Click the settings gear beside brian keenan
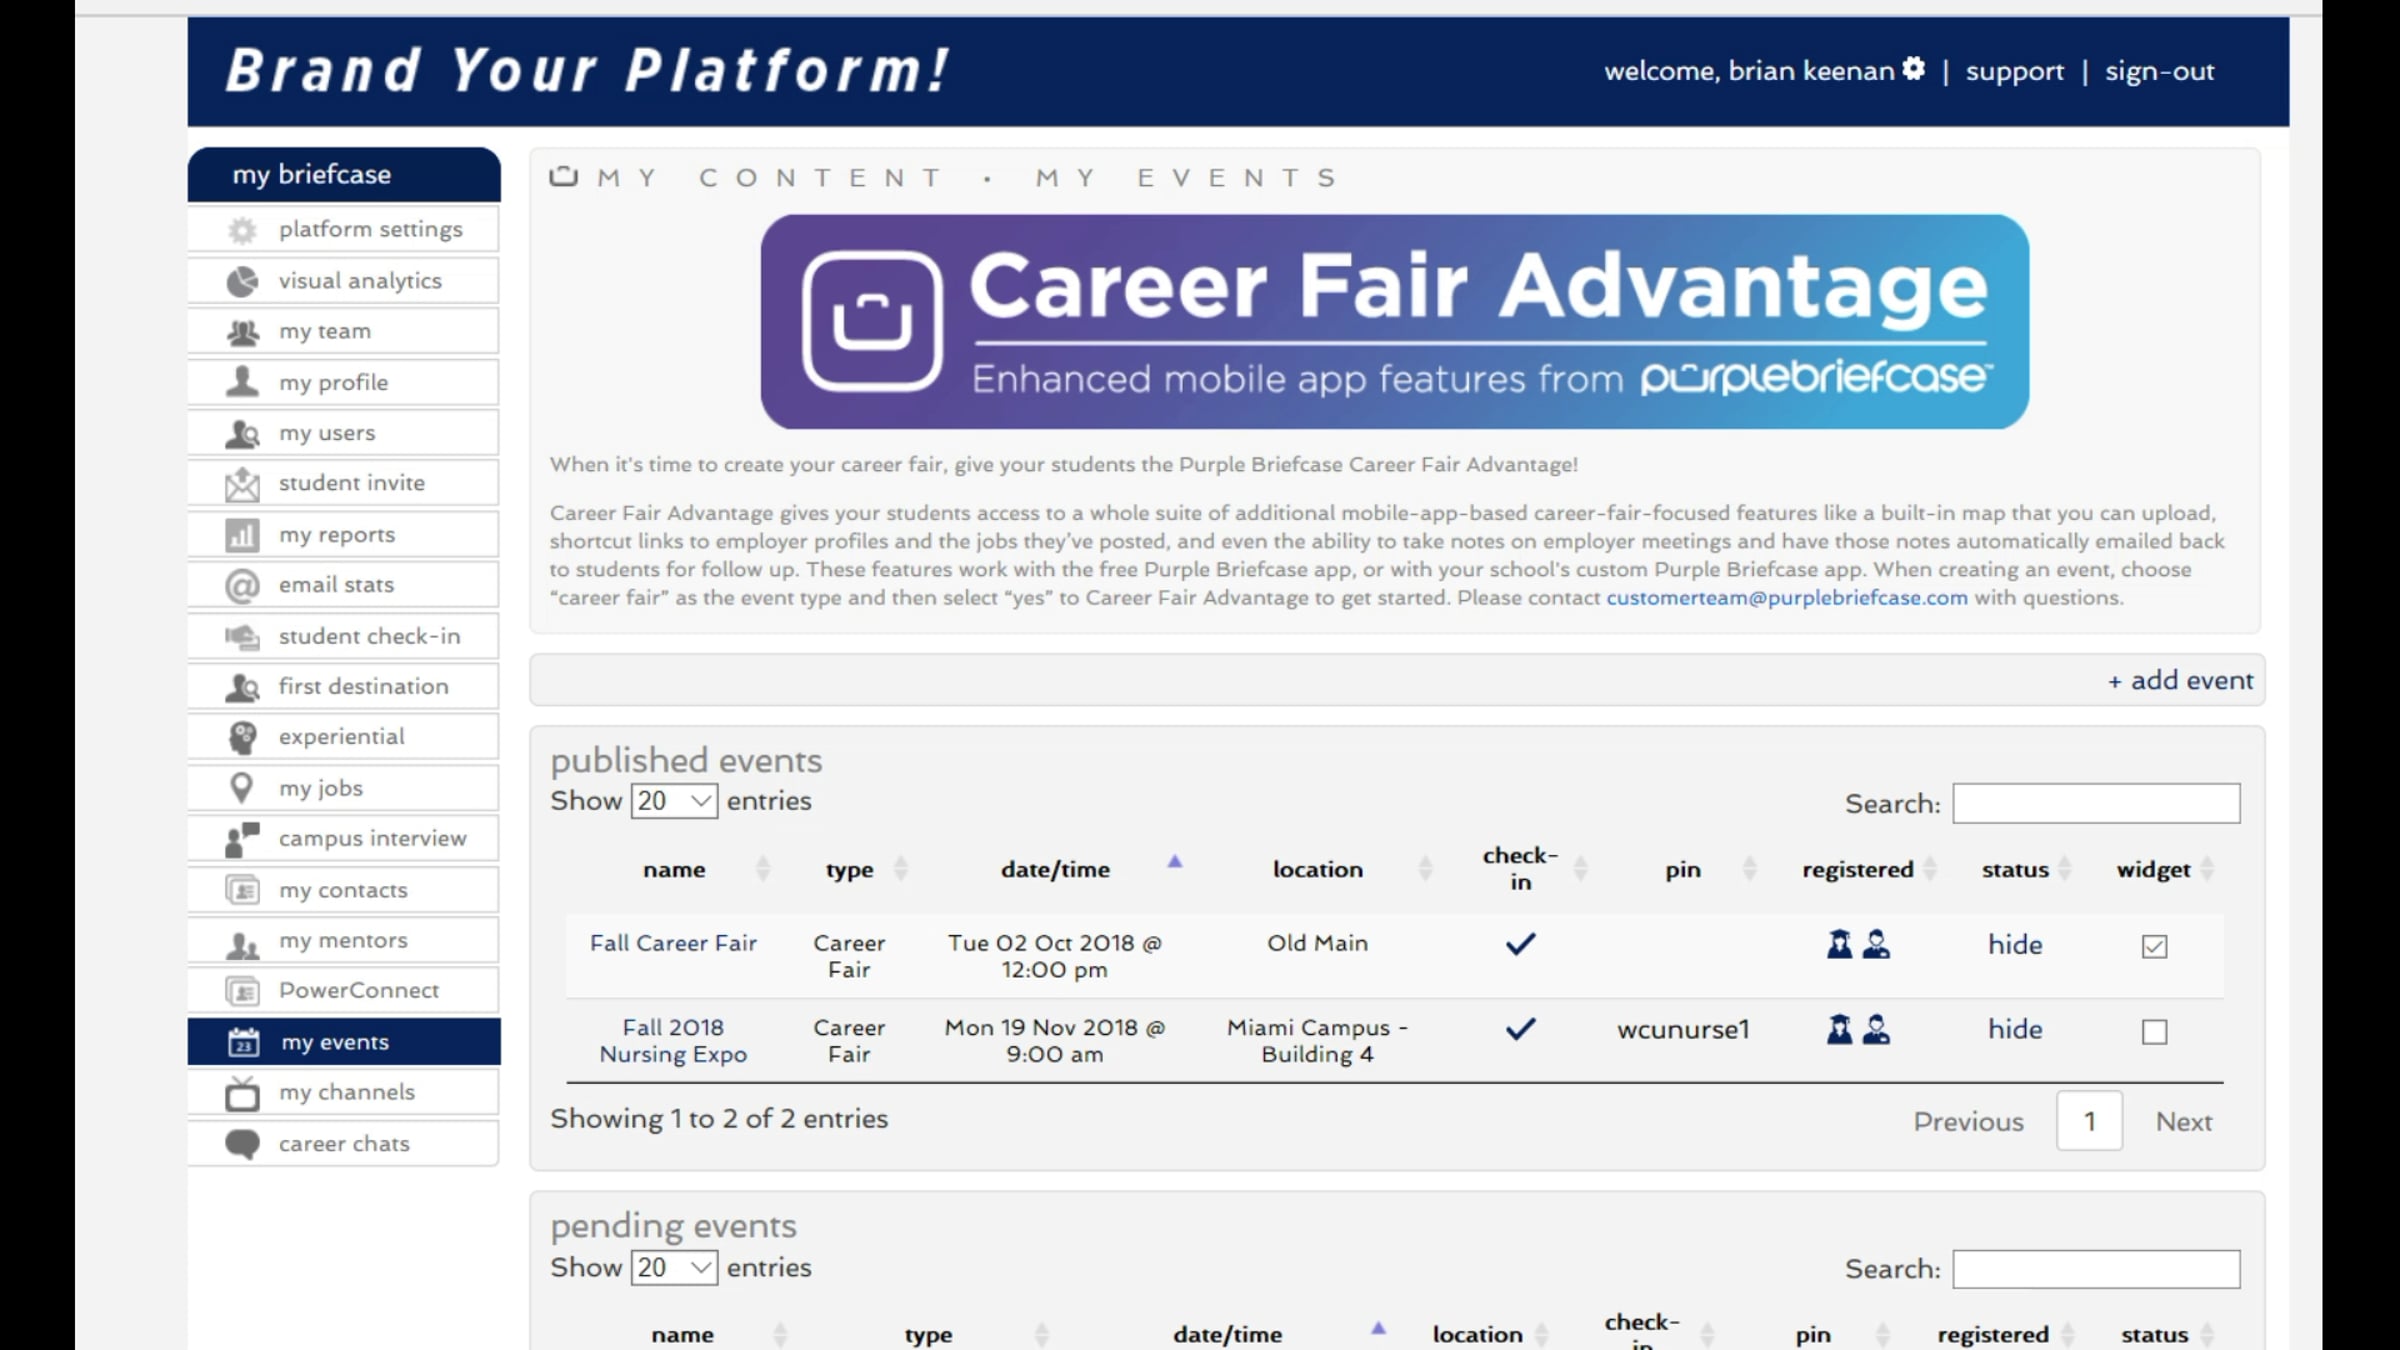 (1913, 69)
